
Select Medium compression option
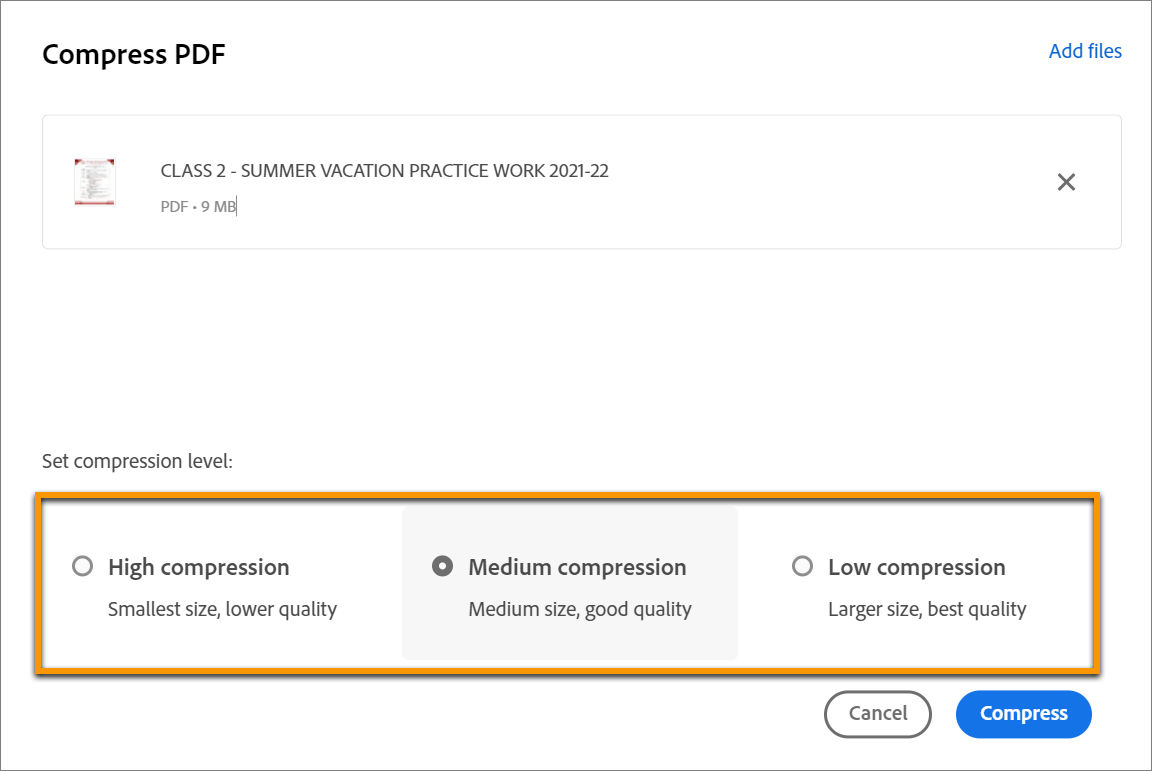click(442, 567)
